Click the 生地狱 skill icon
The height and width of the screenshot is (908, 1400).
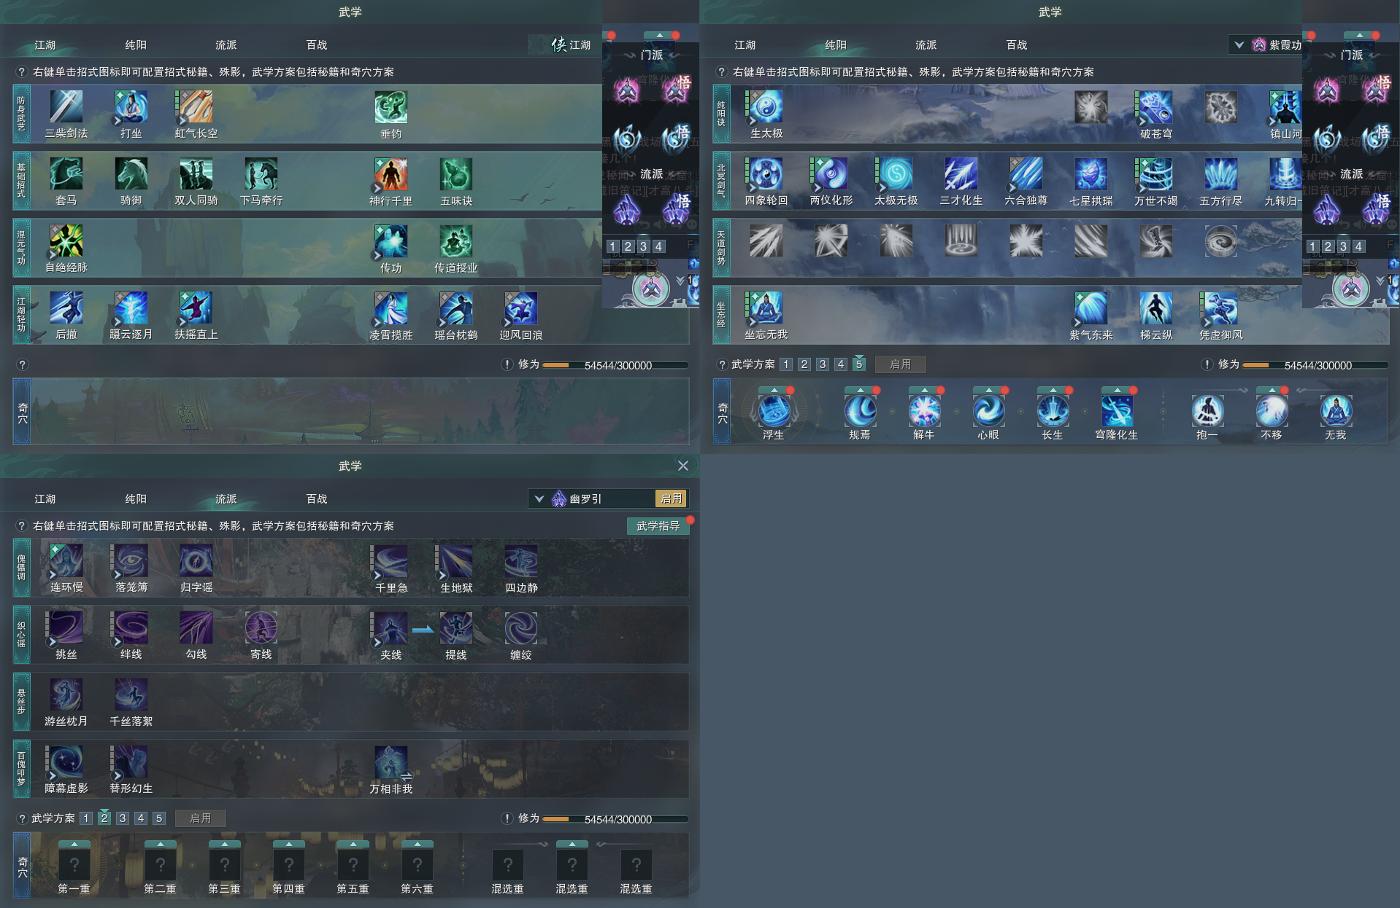pyautogui.click(x=456, y=561)
